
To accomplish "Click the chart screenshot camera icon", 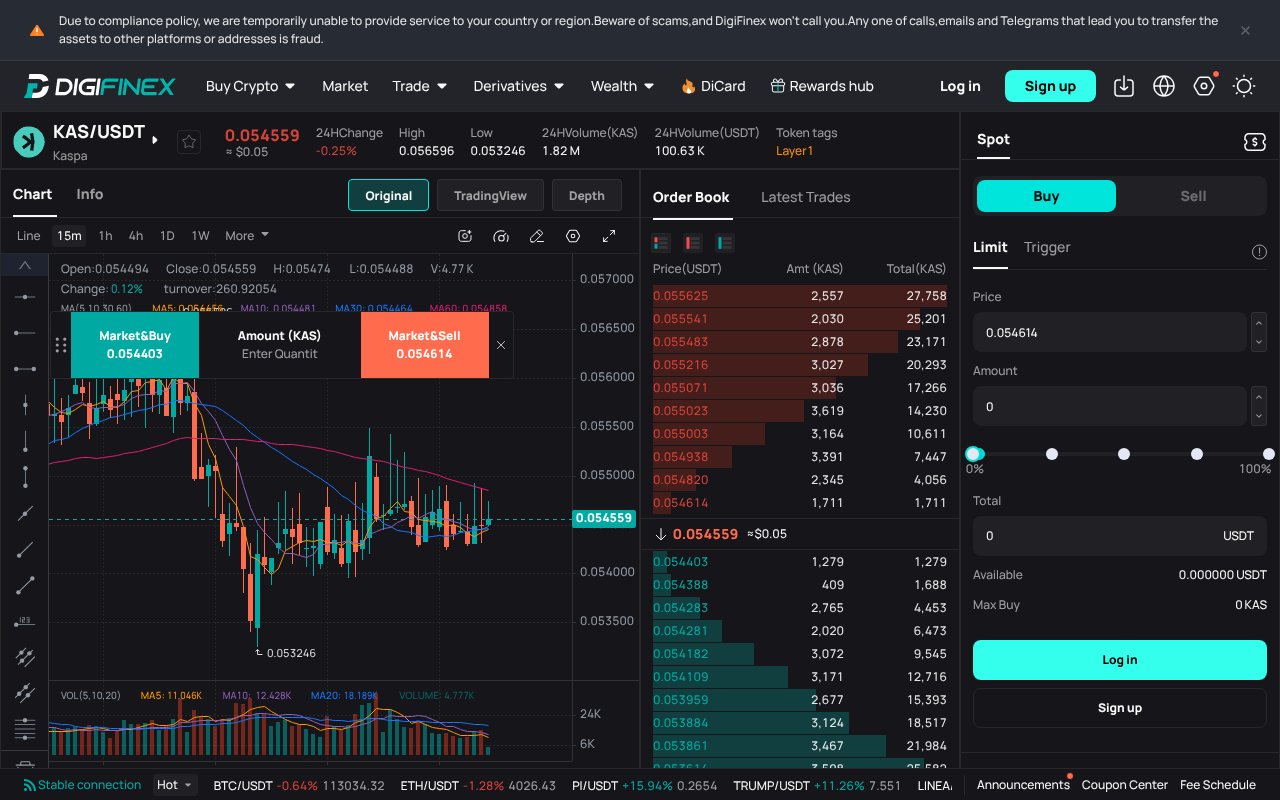I will 465,236.
